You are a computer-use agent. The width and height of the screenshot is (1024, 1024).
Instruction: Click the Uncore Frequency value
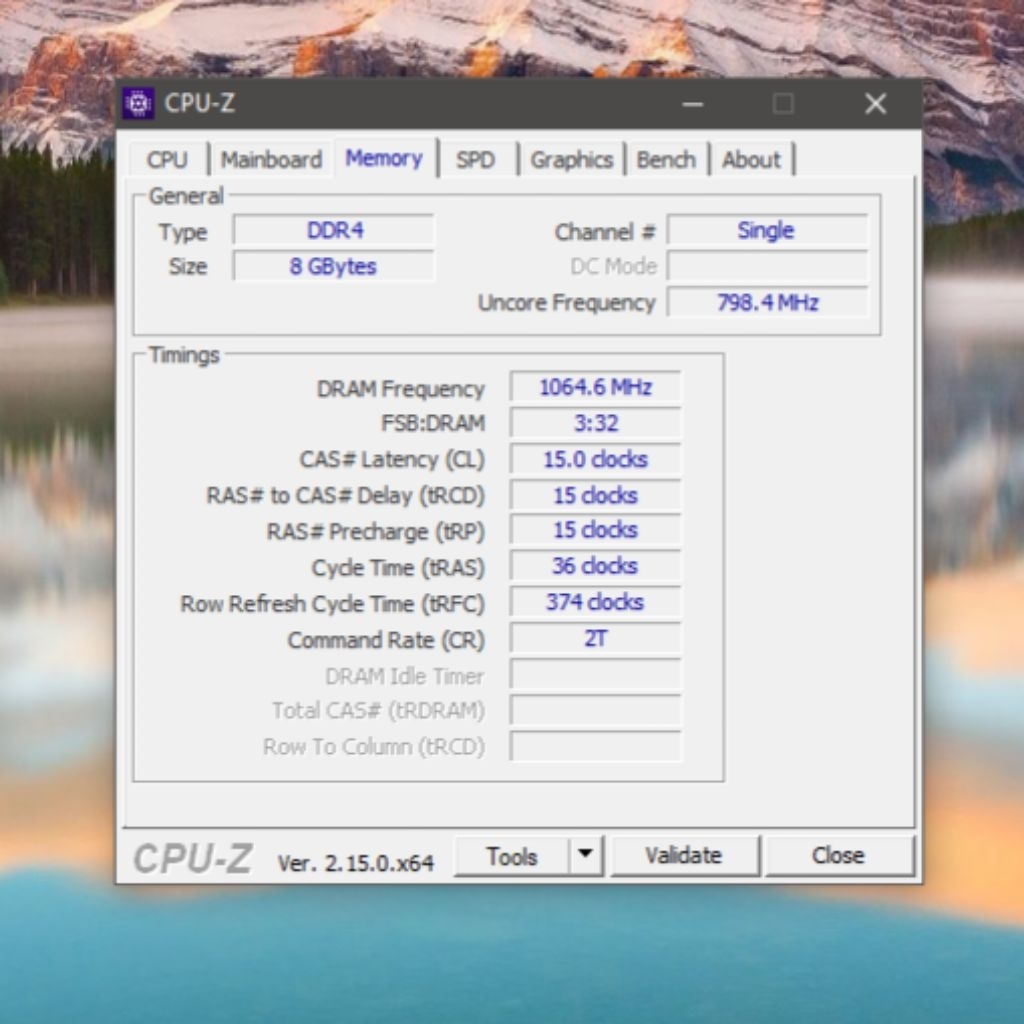(x=767, y=302)
